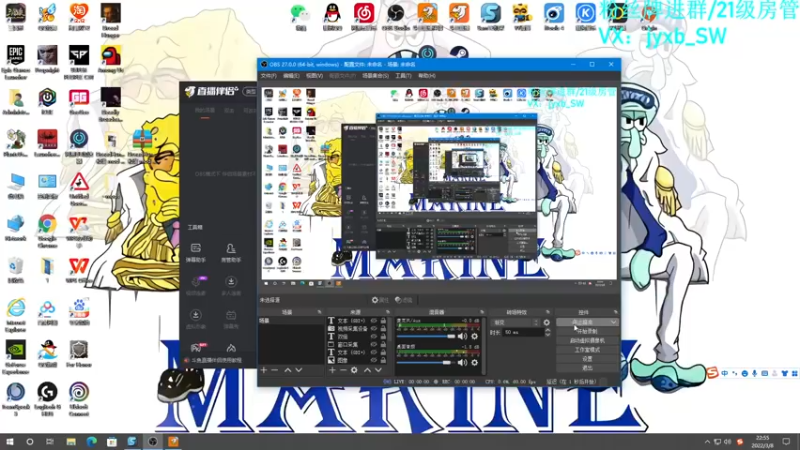Toggle lock on 图像 source
800x450 pixels.
click(x=383, y=360)
